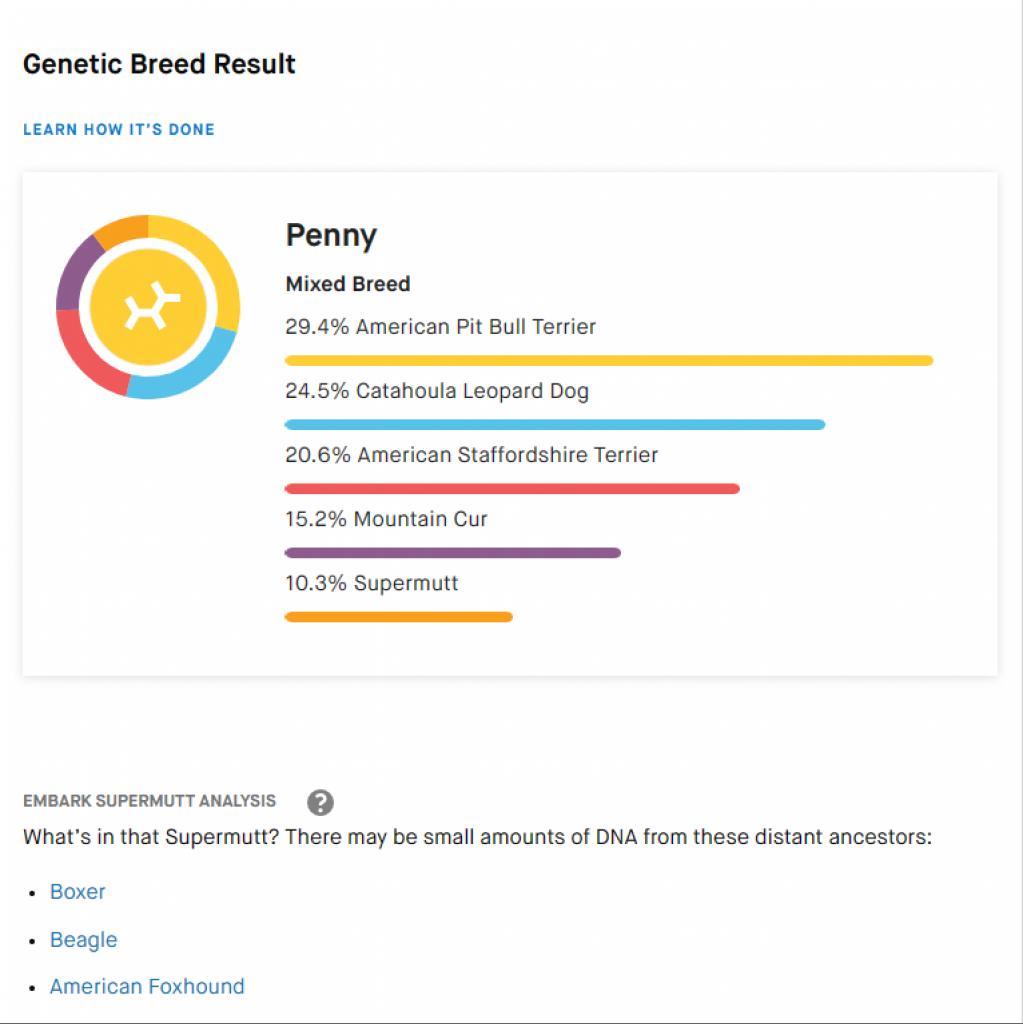Select the yellow outer Pit Bull donut segment
1023x1024 pixels.
click(209, 261)
